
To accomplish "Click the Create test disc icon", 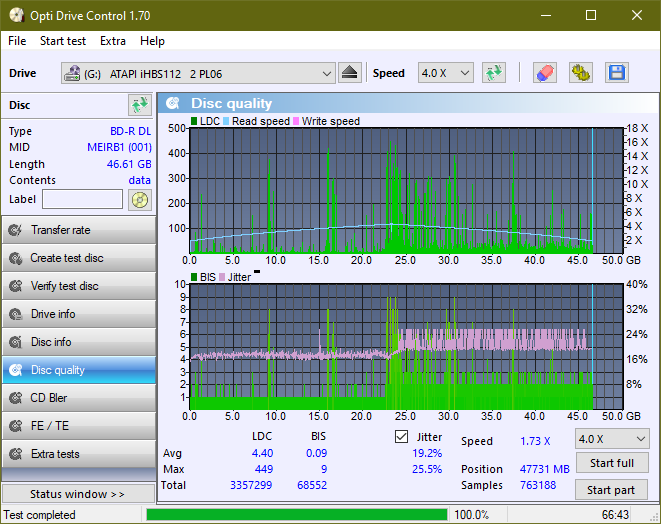I will (x=16, y=258).
